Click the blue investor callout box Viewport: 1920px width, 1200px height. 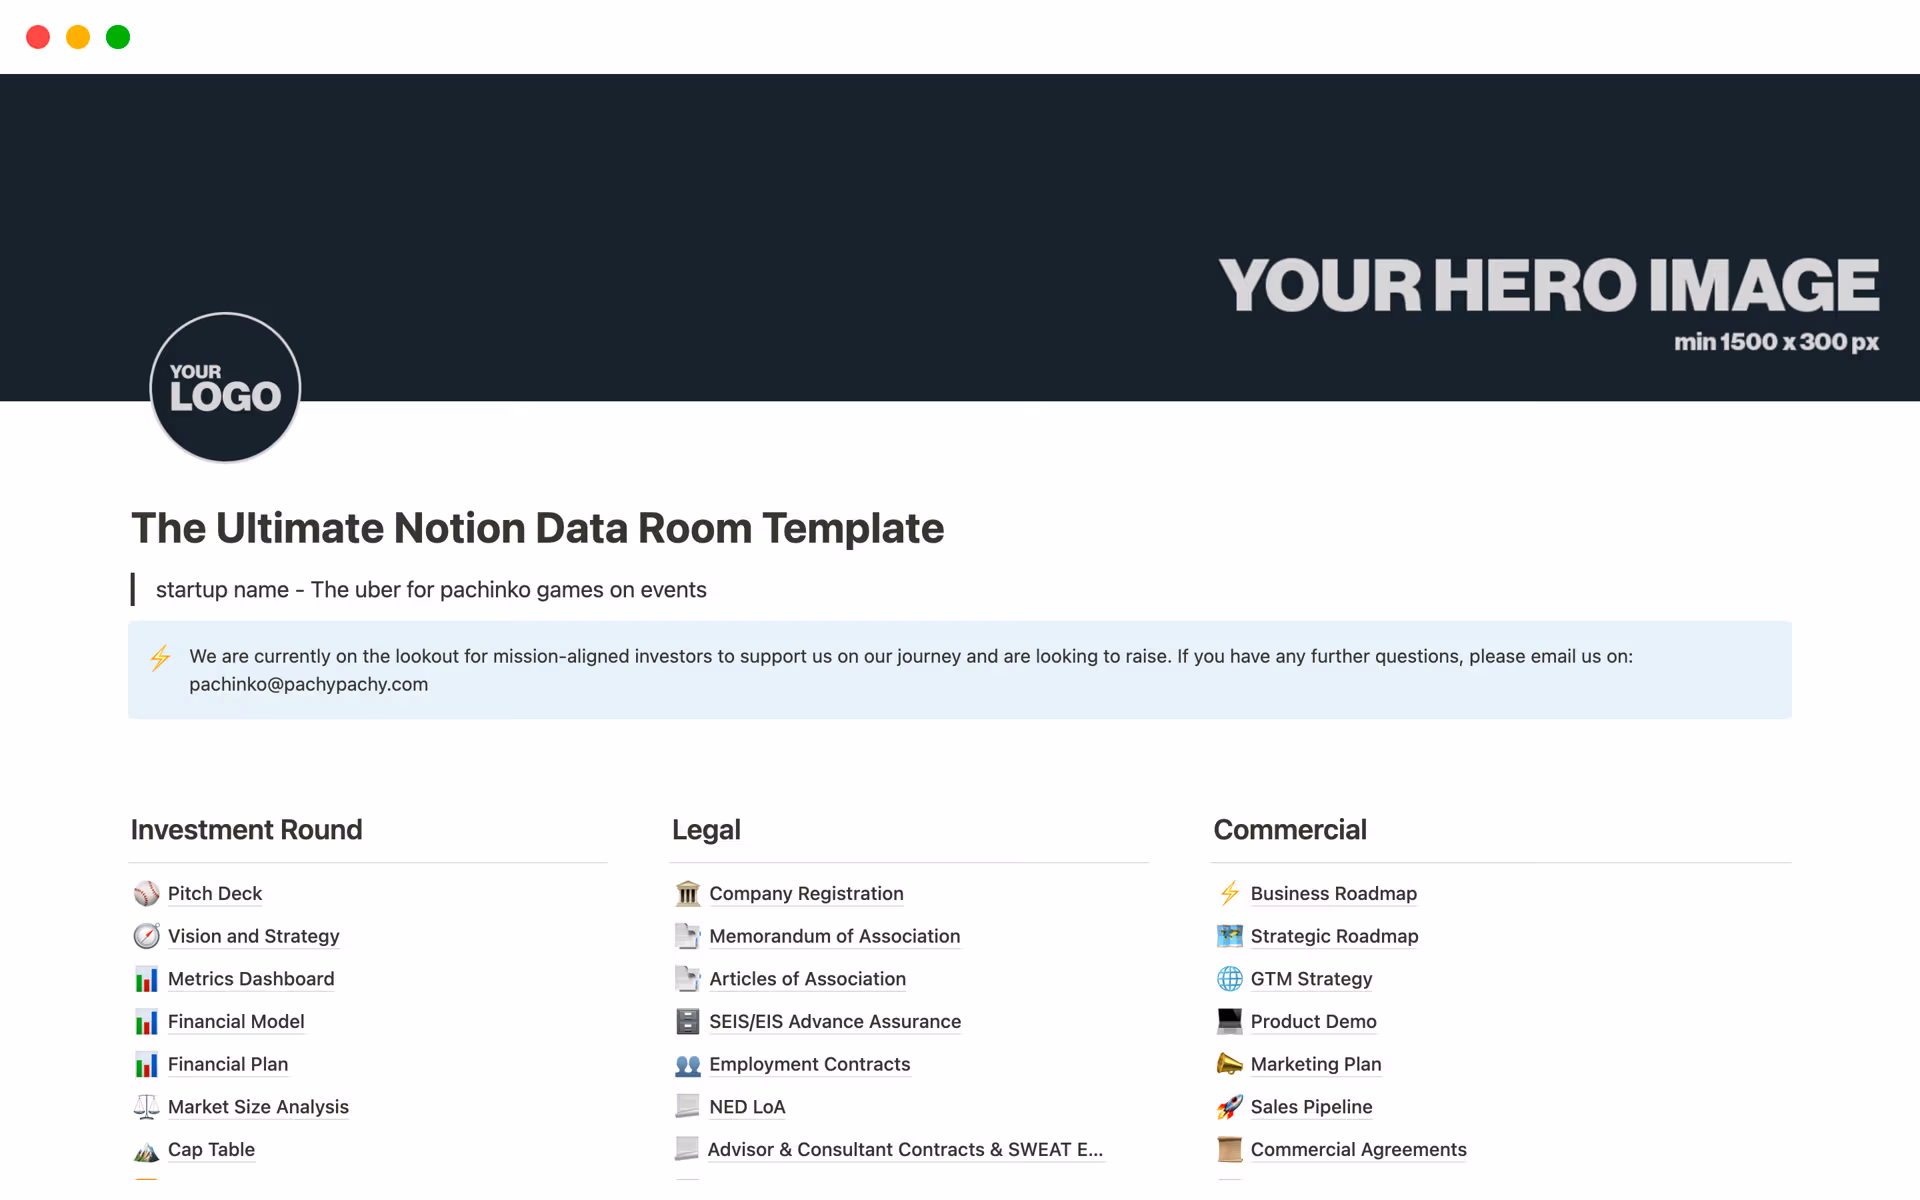[x=960, y=670]
